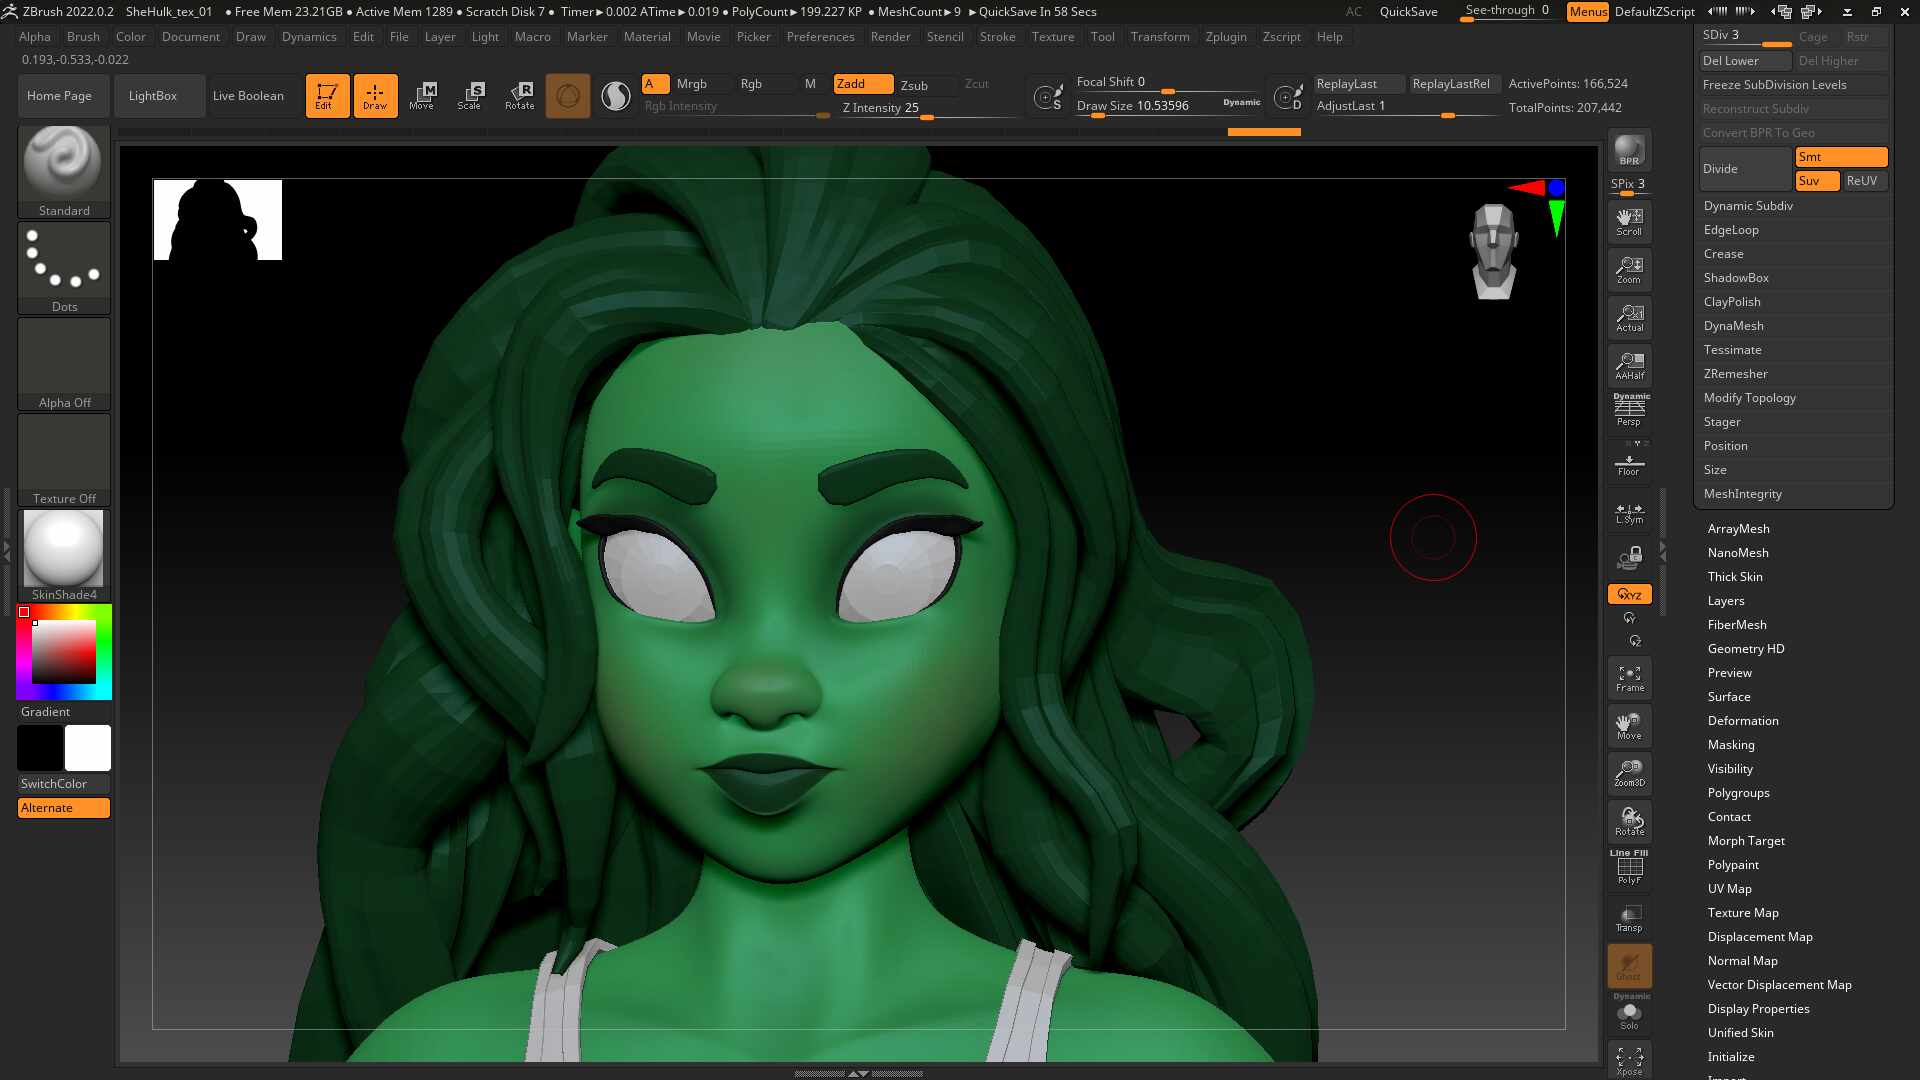This screenshot has height=1080, width=1920.
Task: Click the Zoom3D navigation icon
Action: pyautogui.click(x=1629, y=773)
